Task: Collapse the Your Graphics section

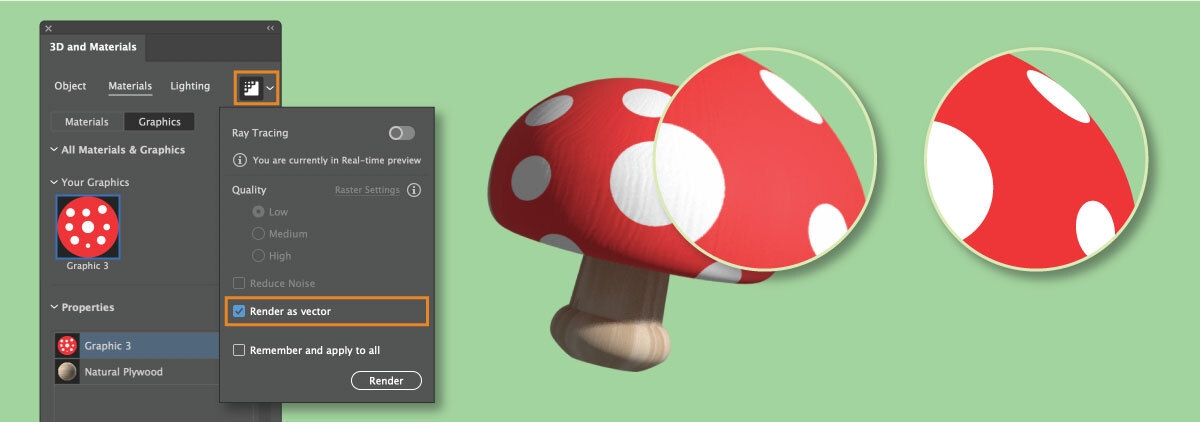Action: pyautogui.click(x=54, y=182)
